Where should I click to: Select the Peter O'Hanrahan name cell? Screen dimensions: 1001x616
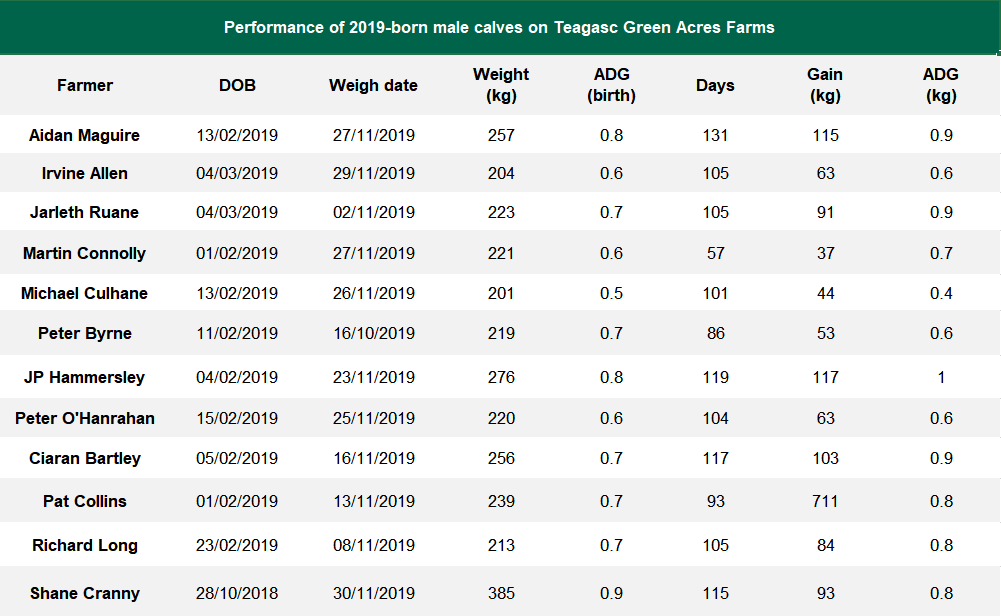coord(85,418)
